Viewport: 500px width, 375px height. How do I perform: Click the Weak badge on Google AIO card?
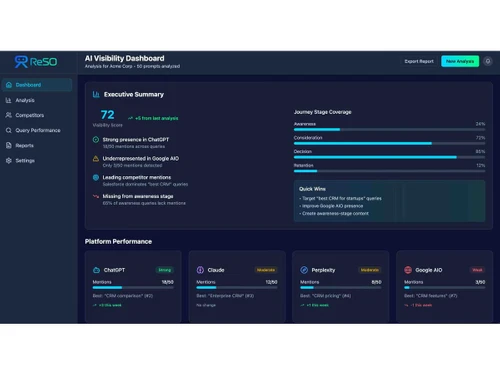click(477, 270)
